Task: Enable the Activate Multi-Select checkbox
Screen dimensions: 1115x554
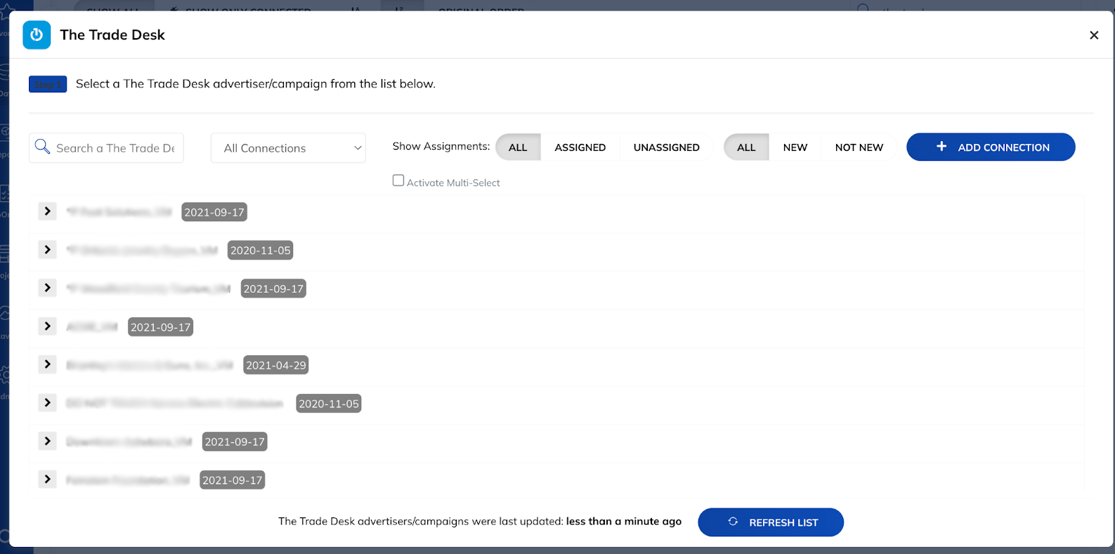Action: [398, 181]
